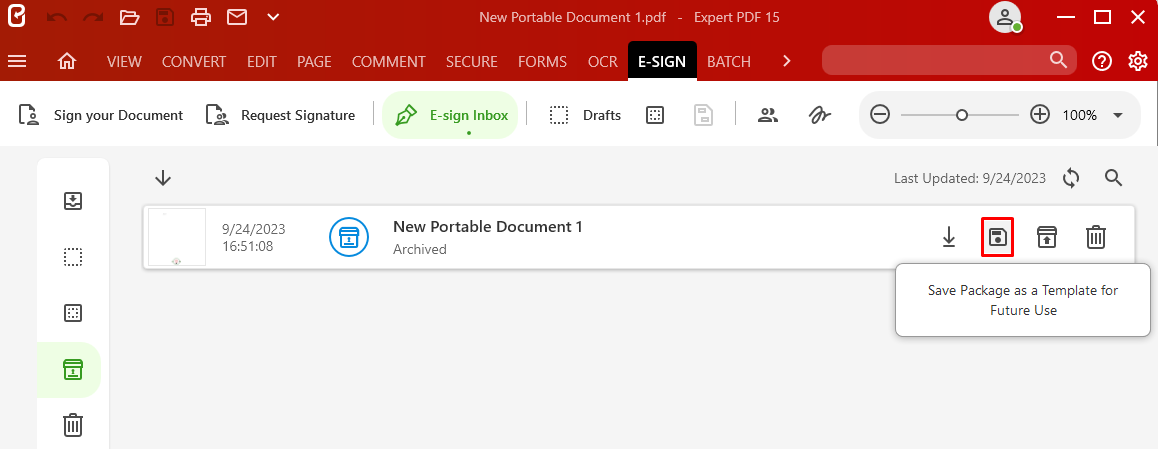The width and height of the screenshot is (1158, 449).
Task: Click Sign your Document
Action: (x=100, y=115)
